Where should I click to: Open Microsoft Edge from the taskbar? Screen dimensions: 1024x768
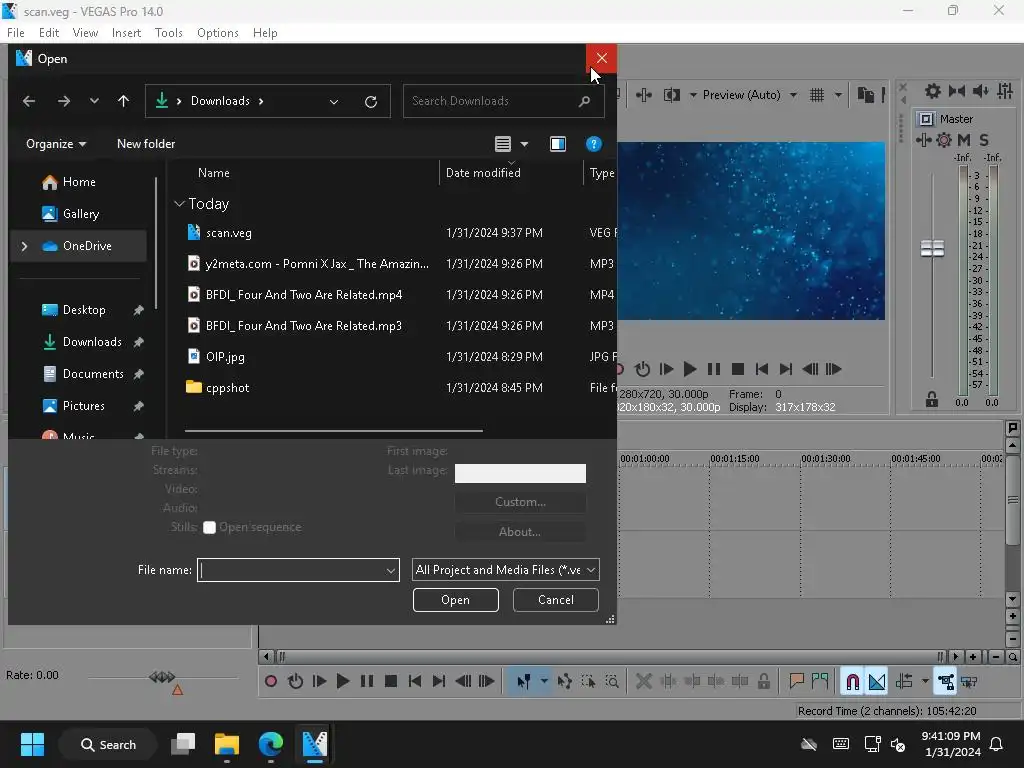tap(270, 744)
